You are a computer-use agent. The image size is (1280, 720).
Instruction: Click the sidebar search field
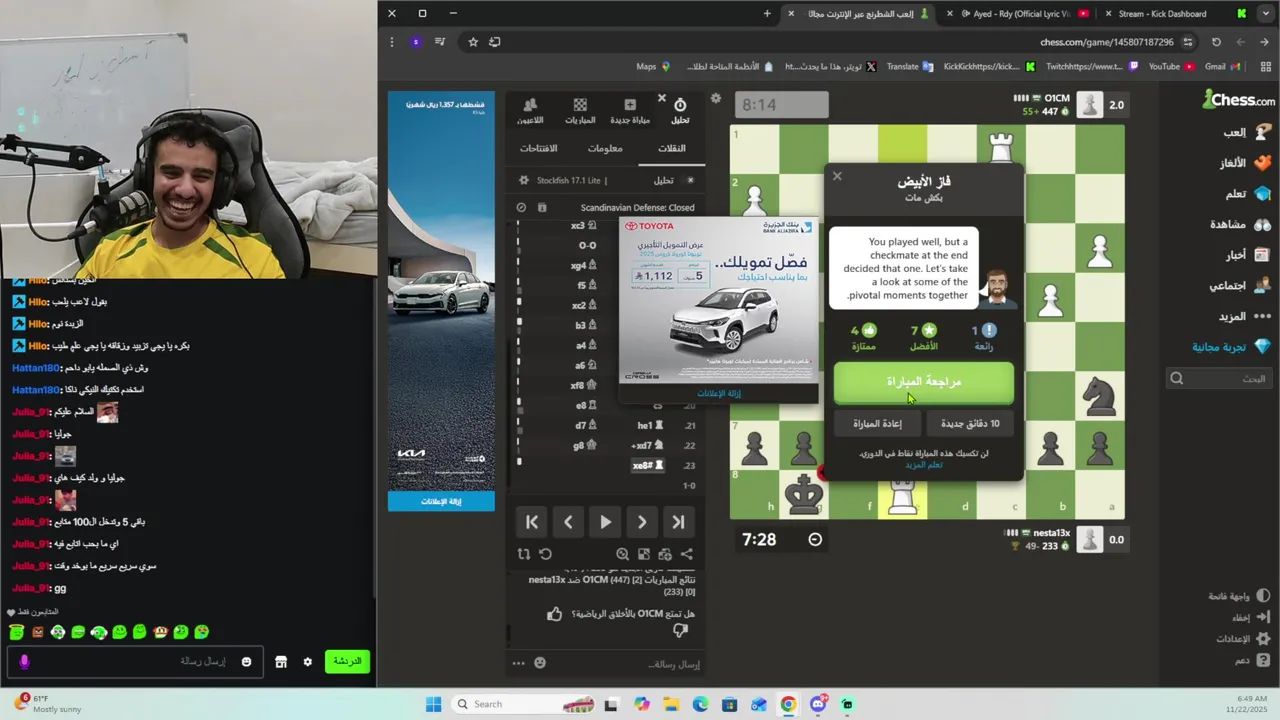(x=1220, y=378)
